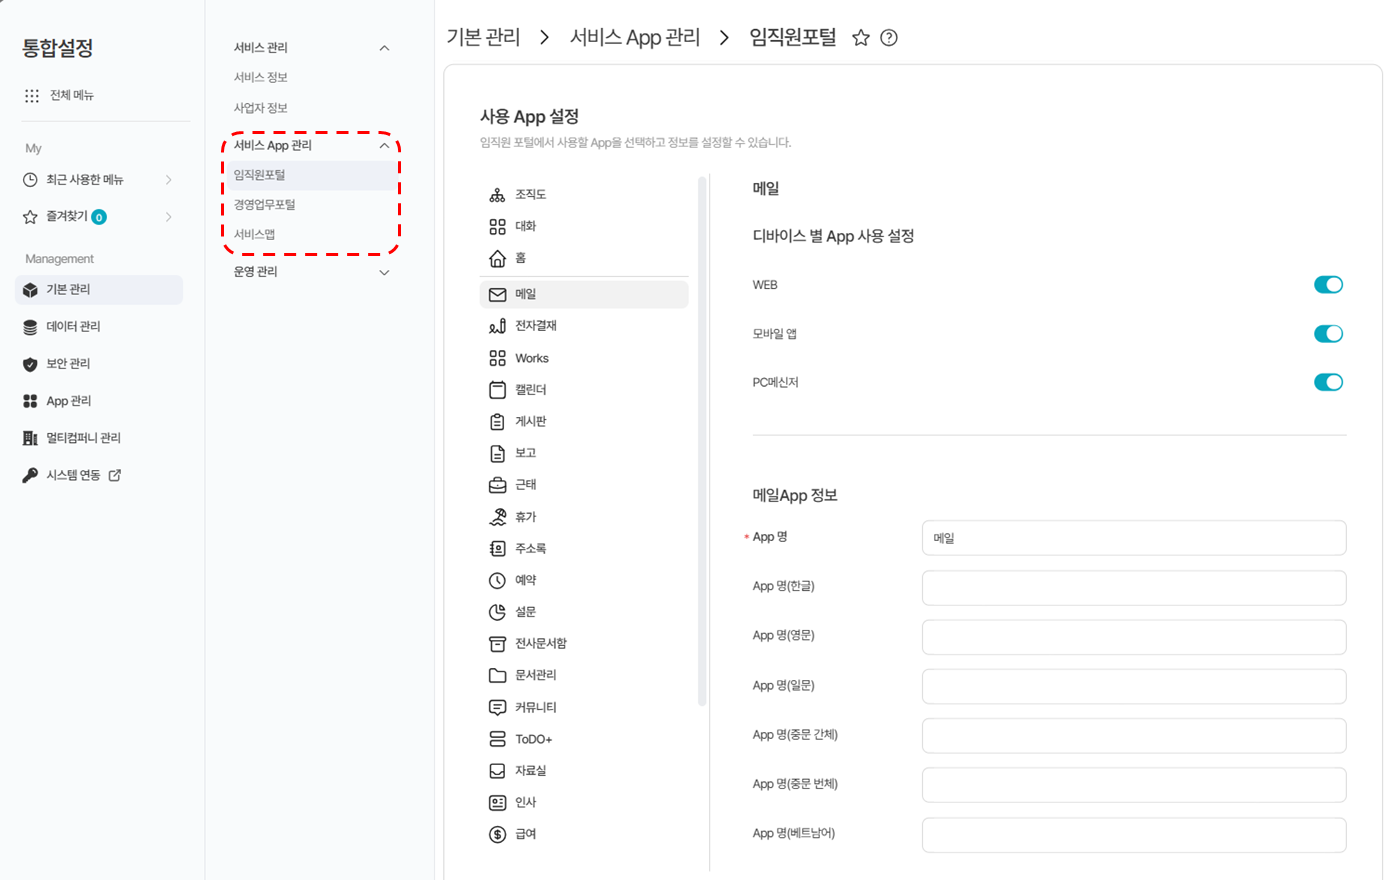The image size is (1397, 880).
Task: Select the 급여 dollar icon
Action: click(x=497, y=834)
